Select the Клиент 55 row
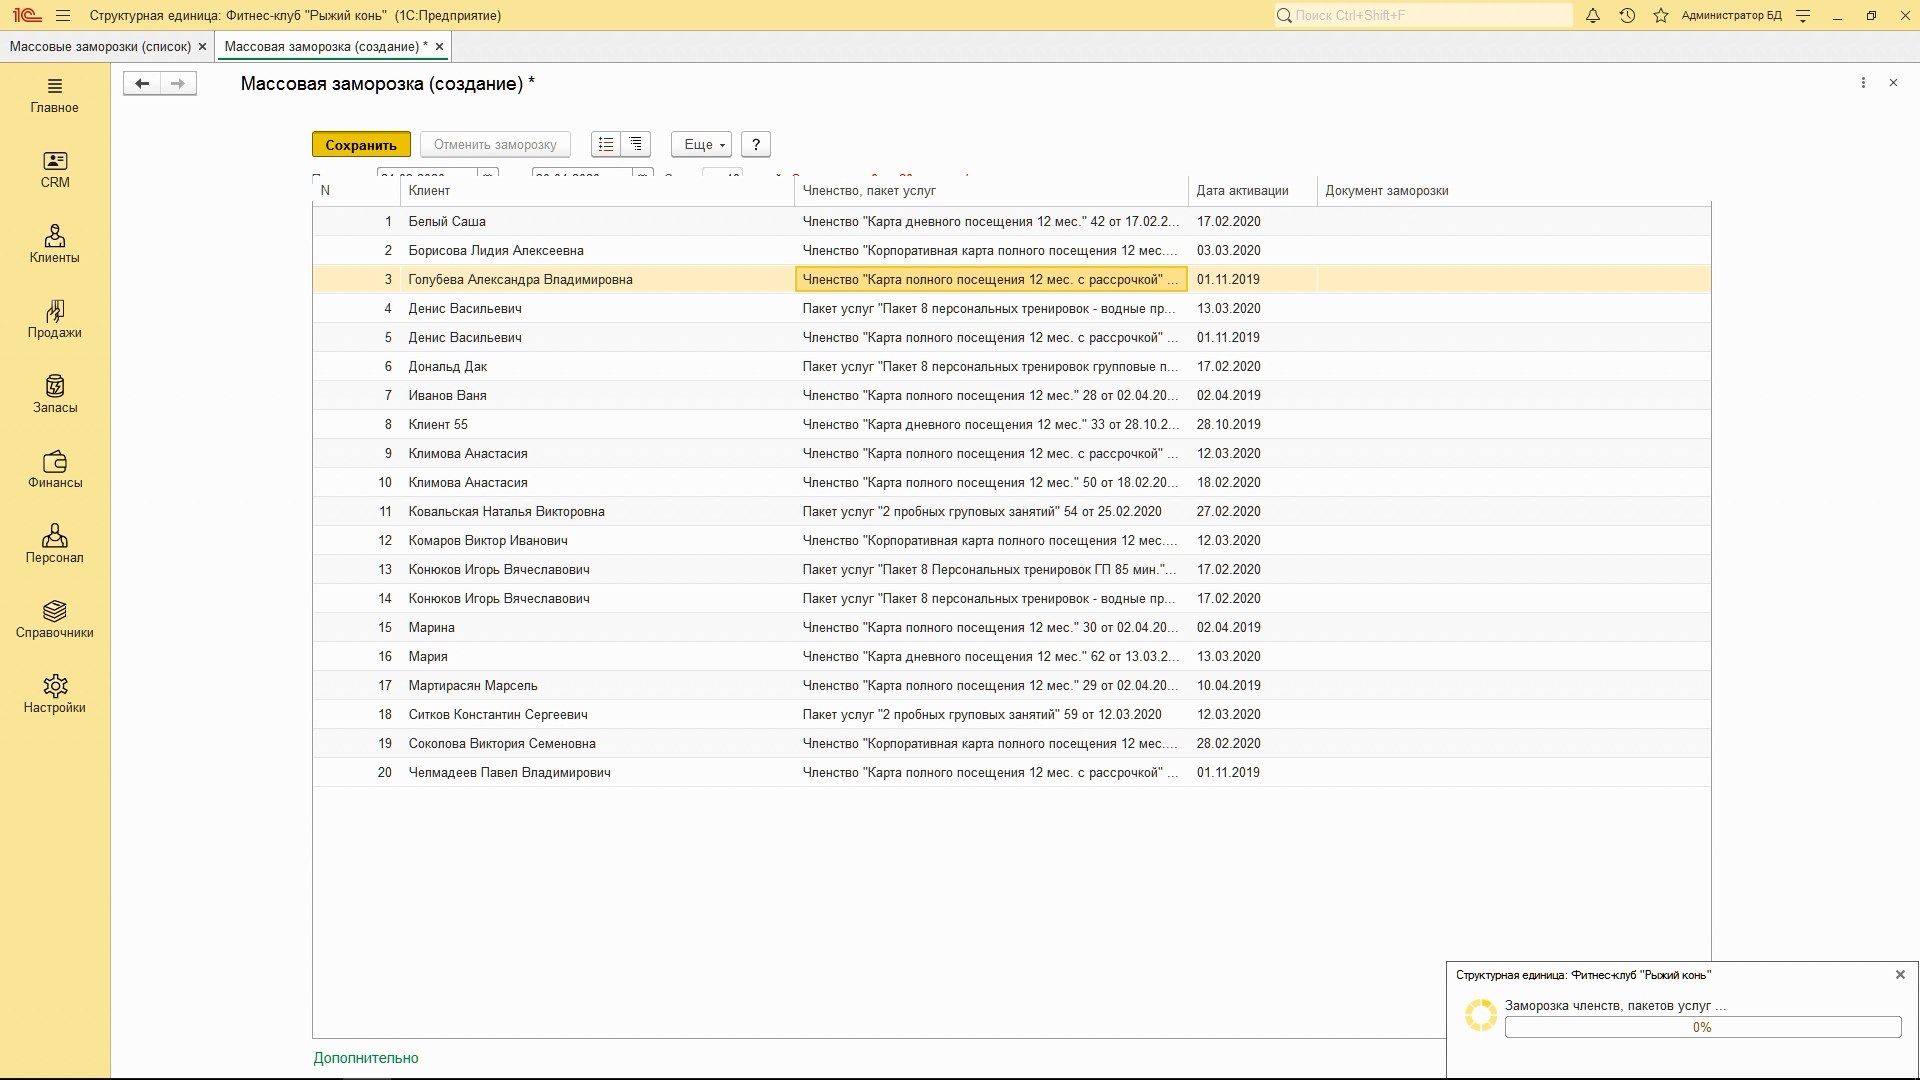 pyautogui.click(x=1011, y=425)
